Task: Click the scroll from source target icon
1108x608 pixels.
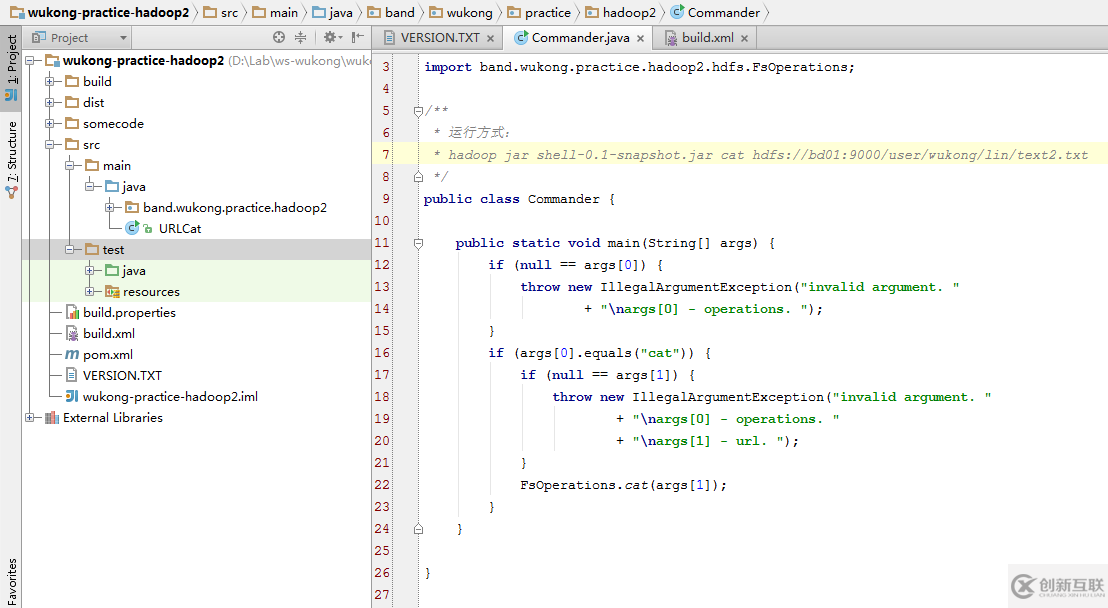Action: tap(279, 38)
